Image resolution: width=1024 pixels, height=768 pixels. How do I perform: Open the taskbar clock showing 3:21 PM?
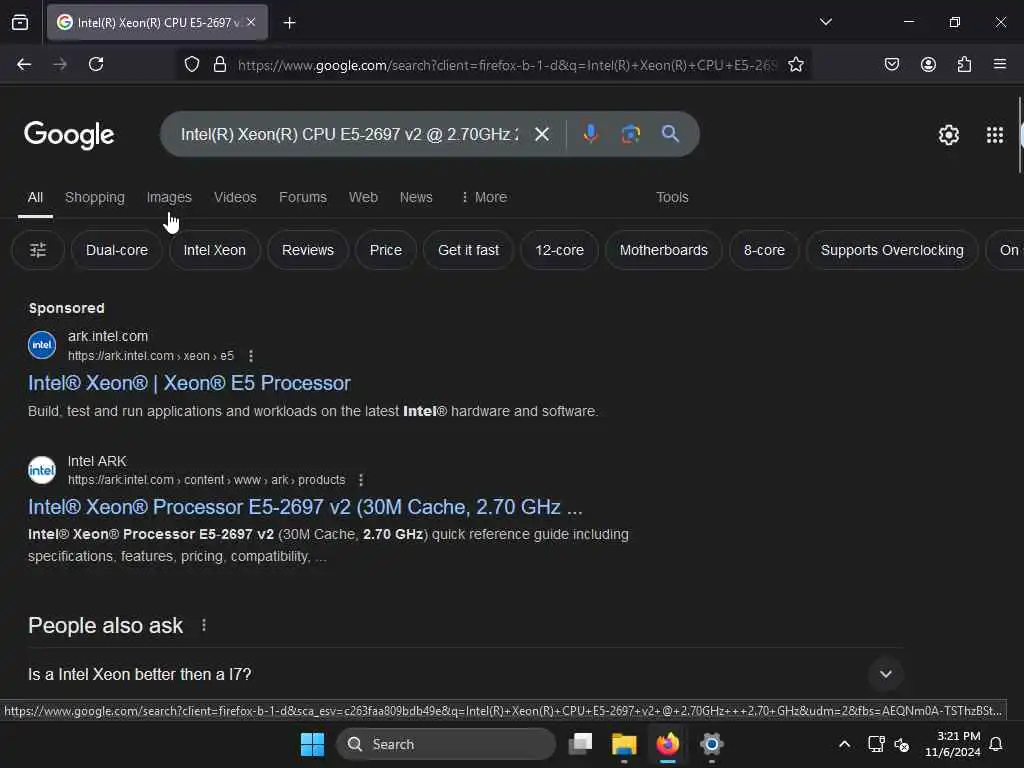953,744
